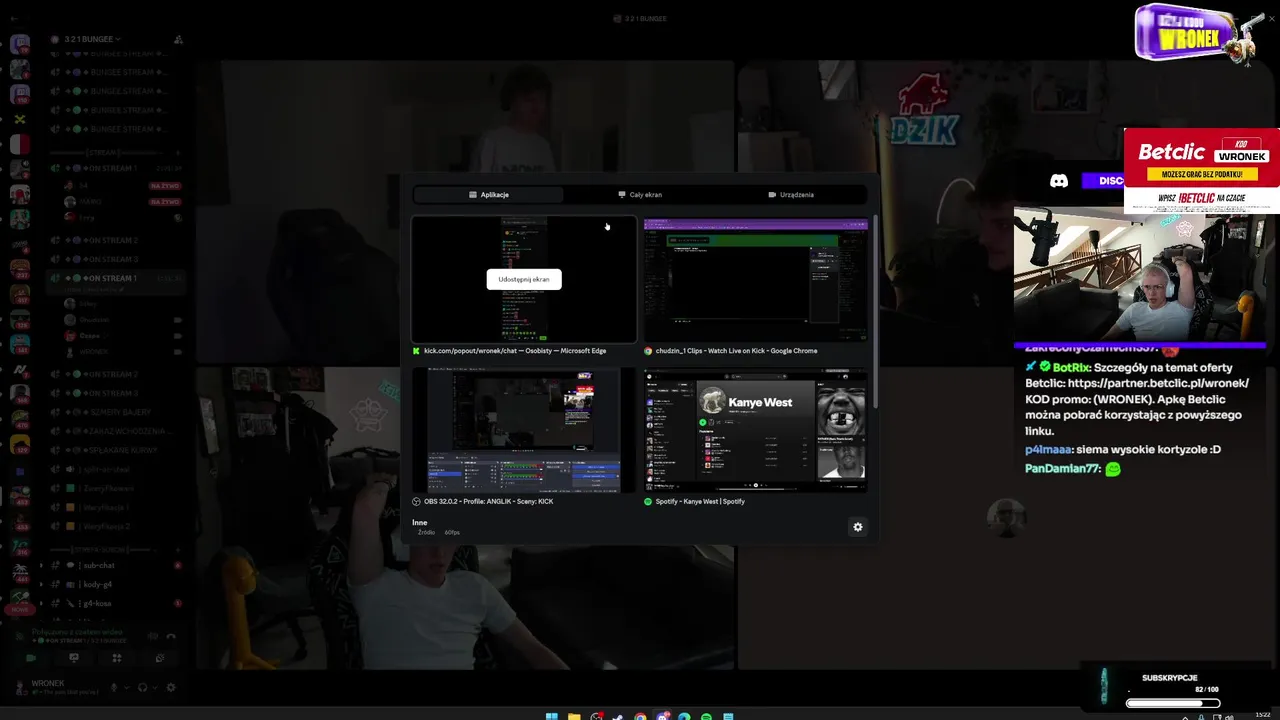Click the Subskrypcje 82/100 progress bar
Viewport: 1280px width, 720px height.
(1173, 703)
